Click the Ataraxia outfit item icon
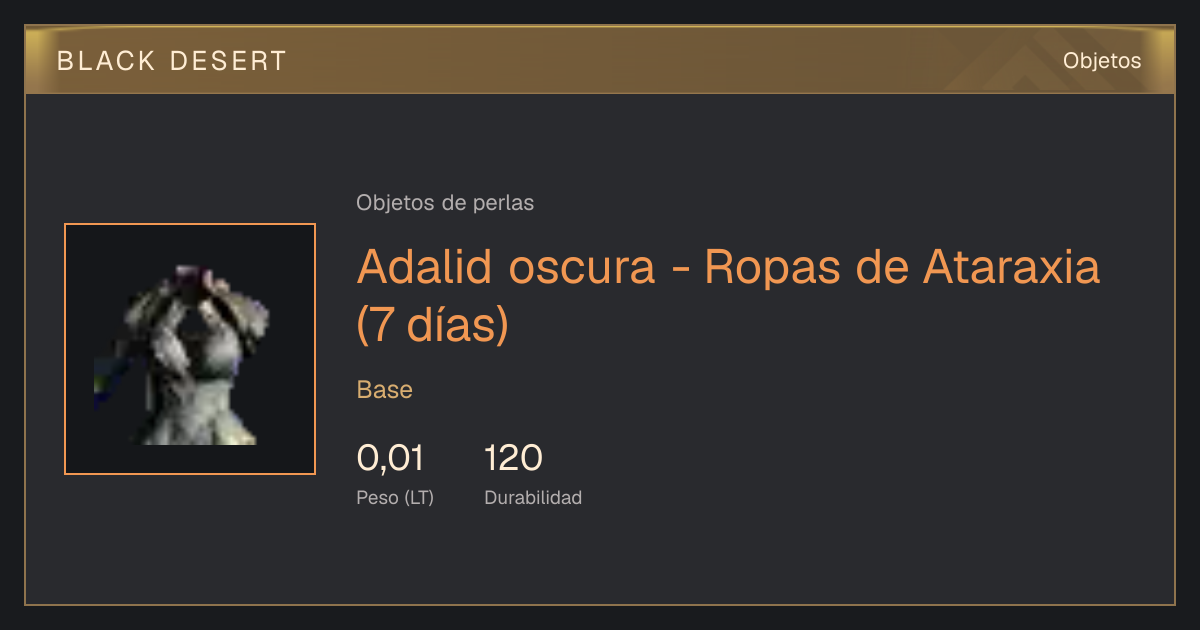This screenshot has height=630, width=1200. [x=190, y=349]
